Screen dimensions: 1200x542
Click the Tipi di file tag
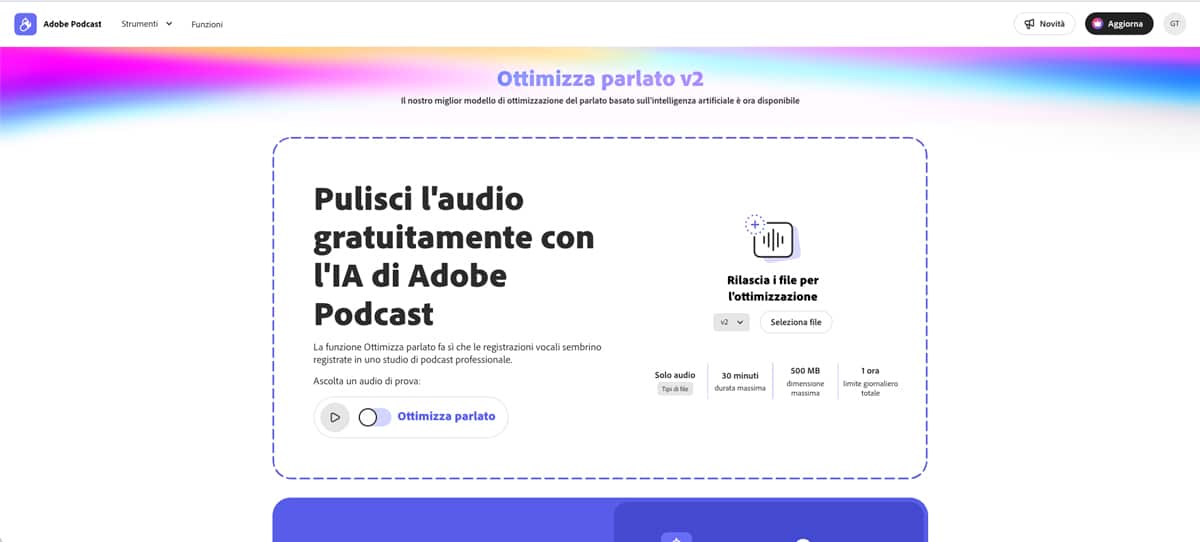[675, 389]
